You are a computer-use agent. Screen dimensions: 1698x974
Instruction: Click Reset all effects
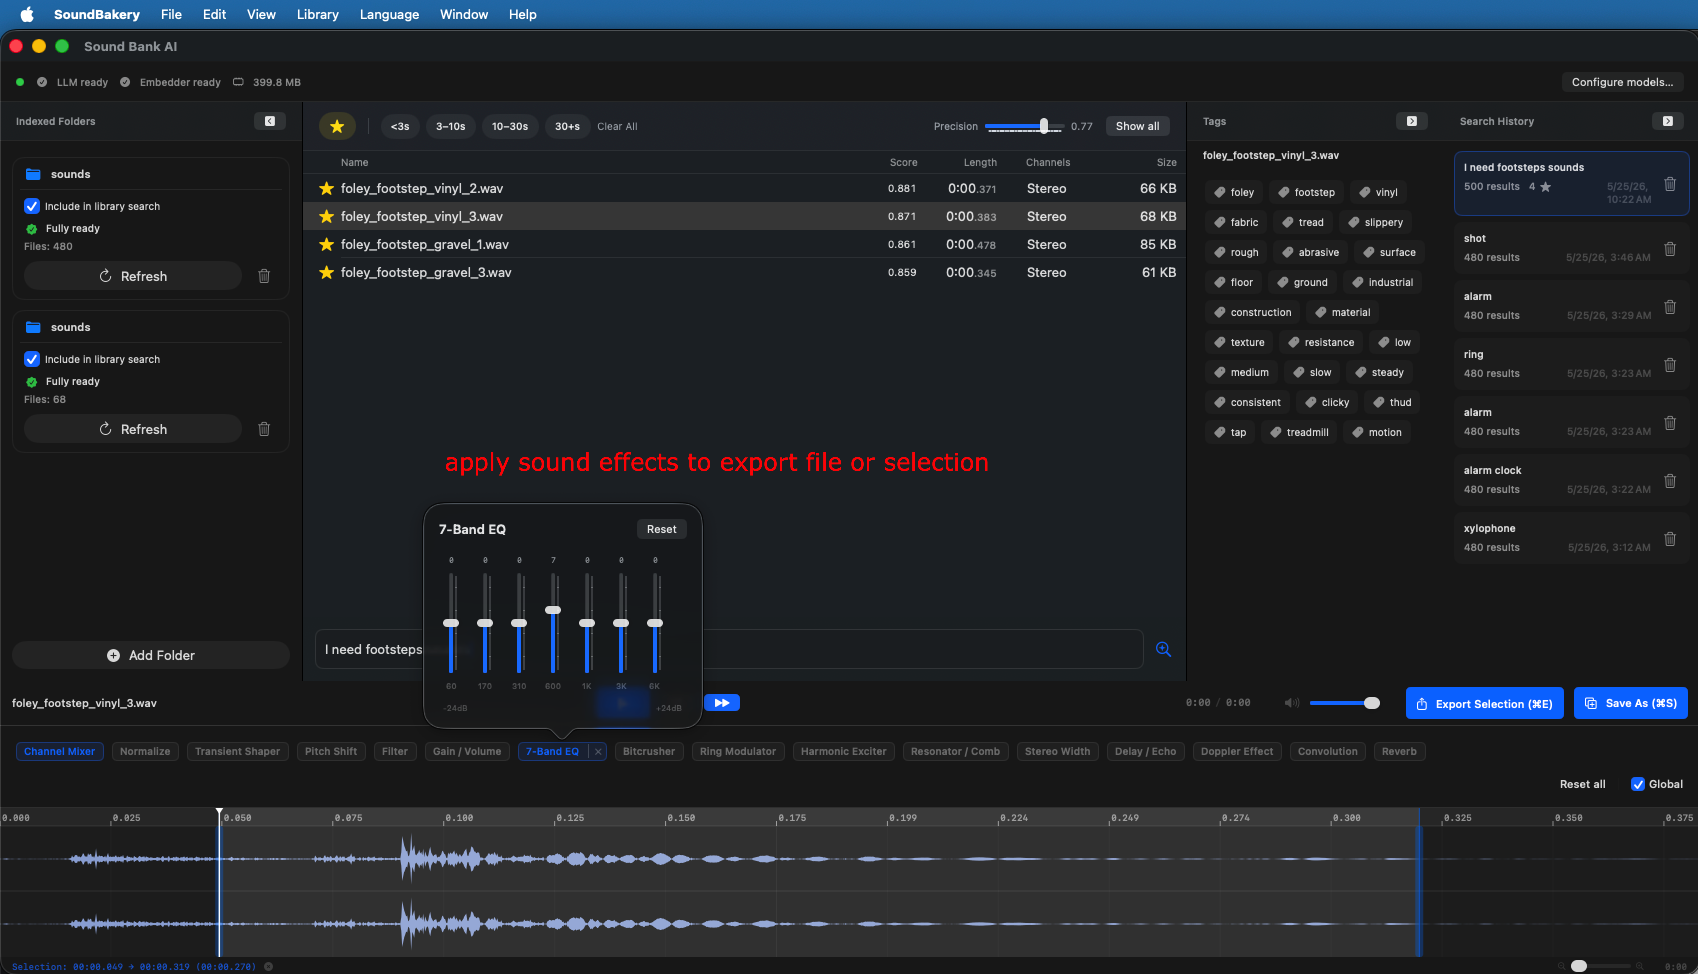point(1582,784)
